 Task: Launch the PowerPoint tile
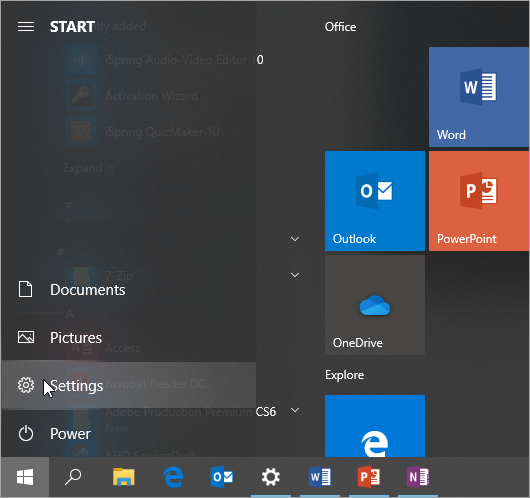(479, 201)
